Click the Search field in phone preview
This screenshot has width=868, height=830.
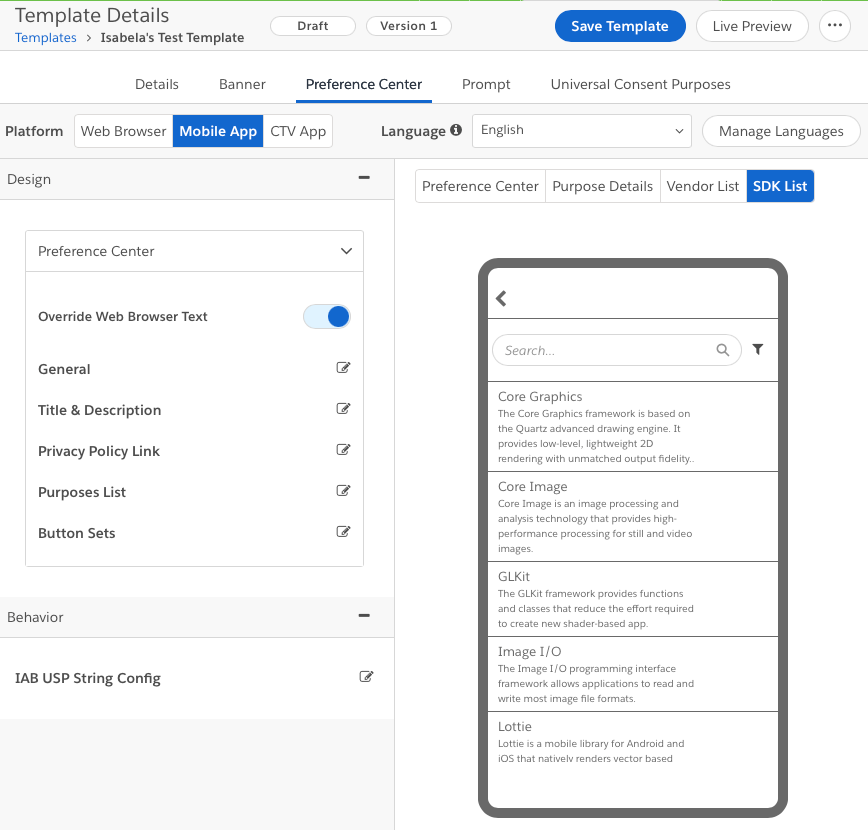[616, 350]
